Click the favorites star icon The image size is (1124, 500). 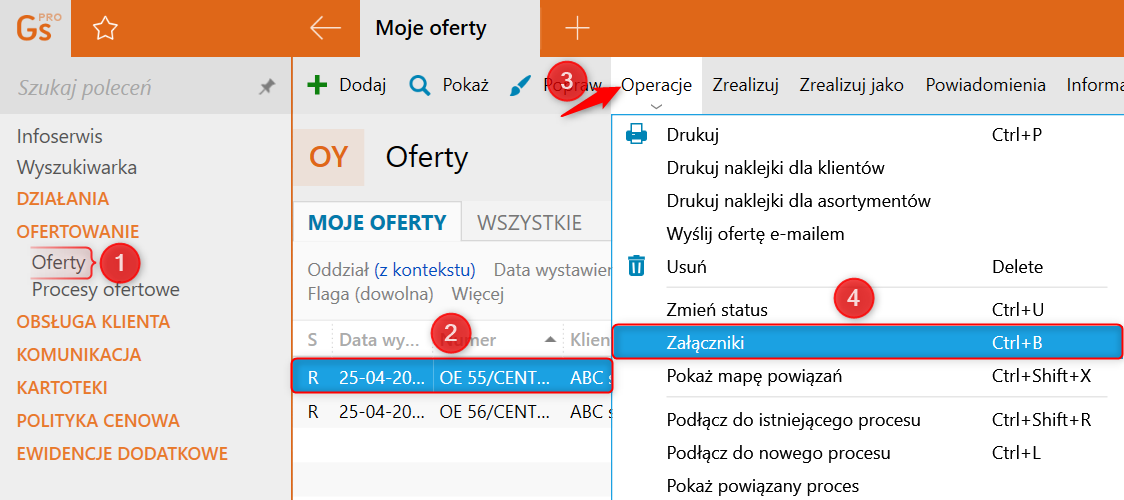[105, 29]
